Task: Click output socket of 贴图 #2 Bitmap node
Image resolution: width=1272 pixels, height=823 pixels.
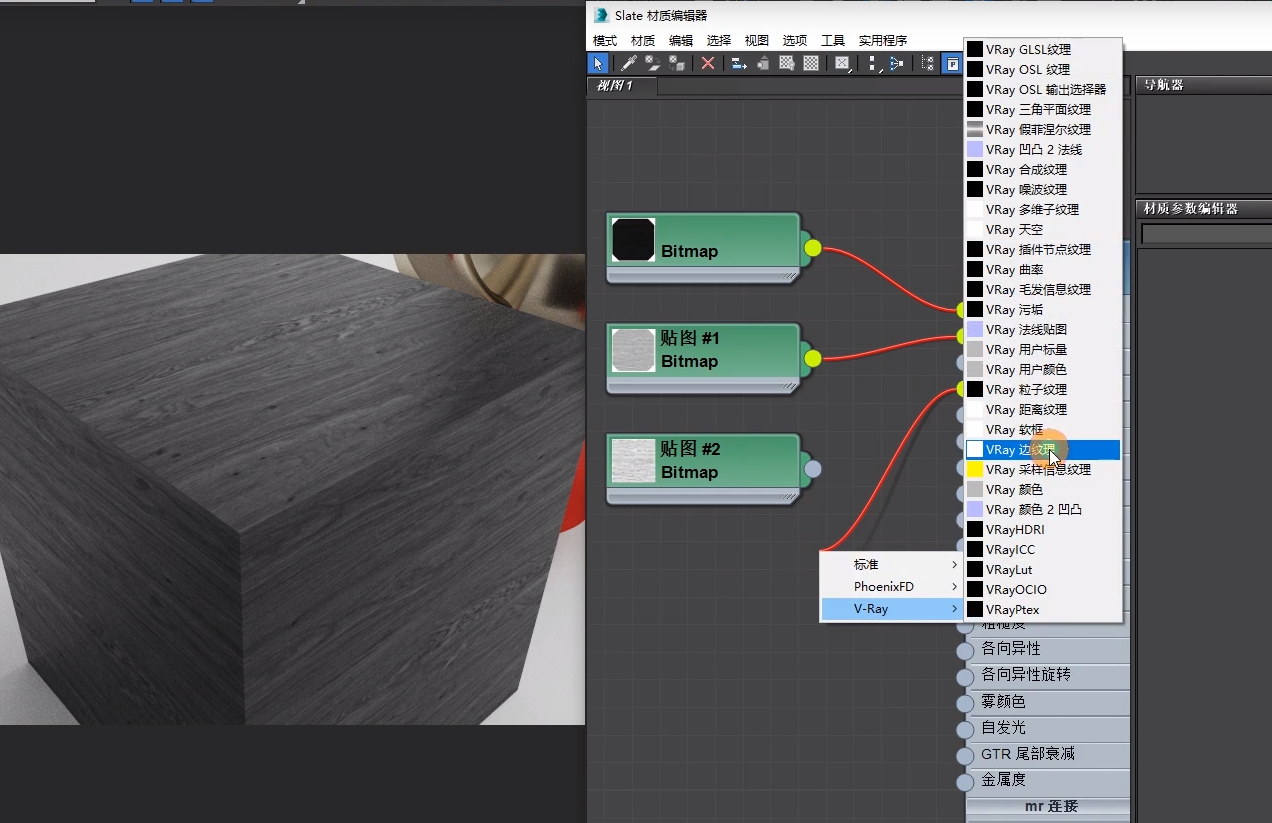Action: [813, 469]
